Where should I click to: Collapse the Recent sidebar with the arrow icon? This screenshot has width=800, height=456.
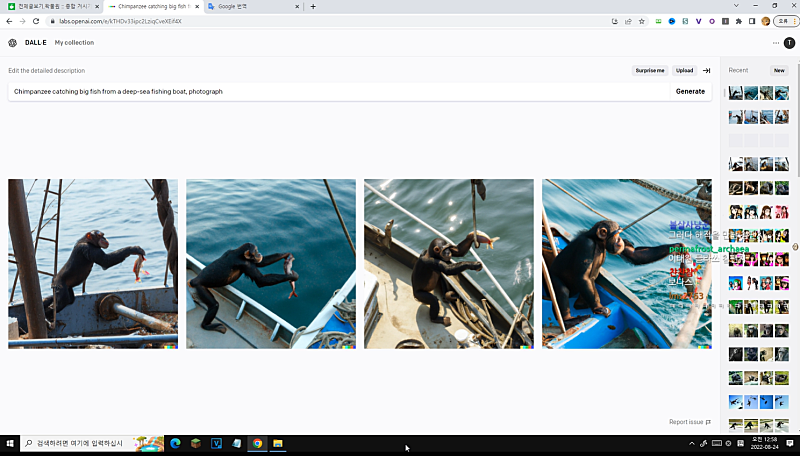707,70
